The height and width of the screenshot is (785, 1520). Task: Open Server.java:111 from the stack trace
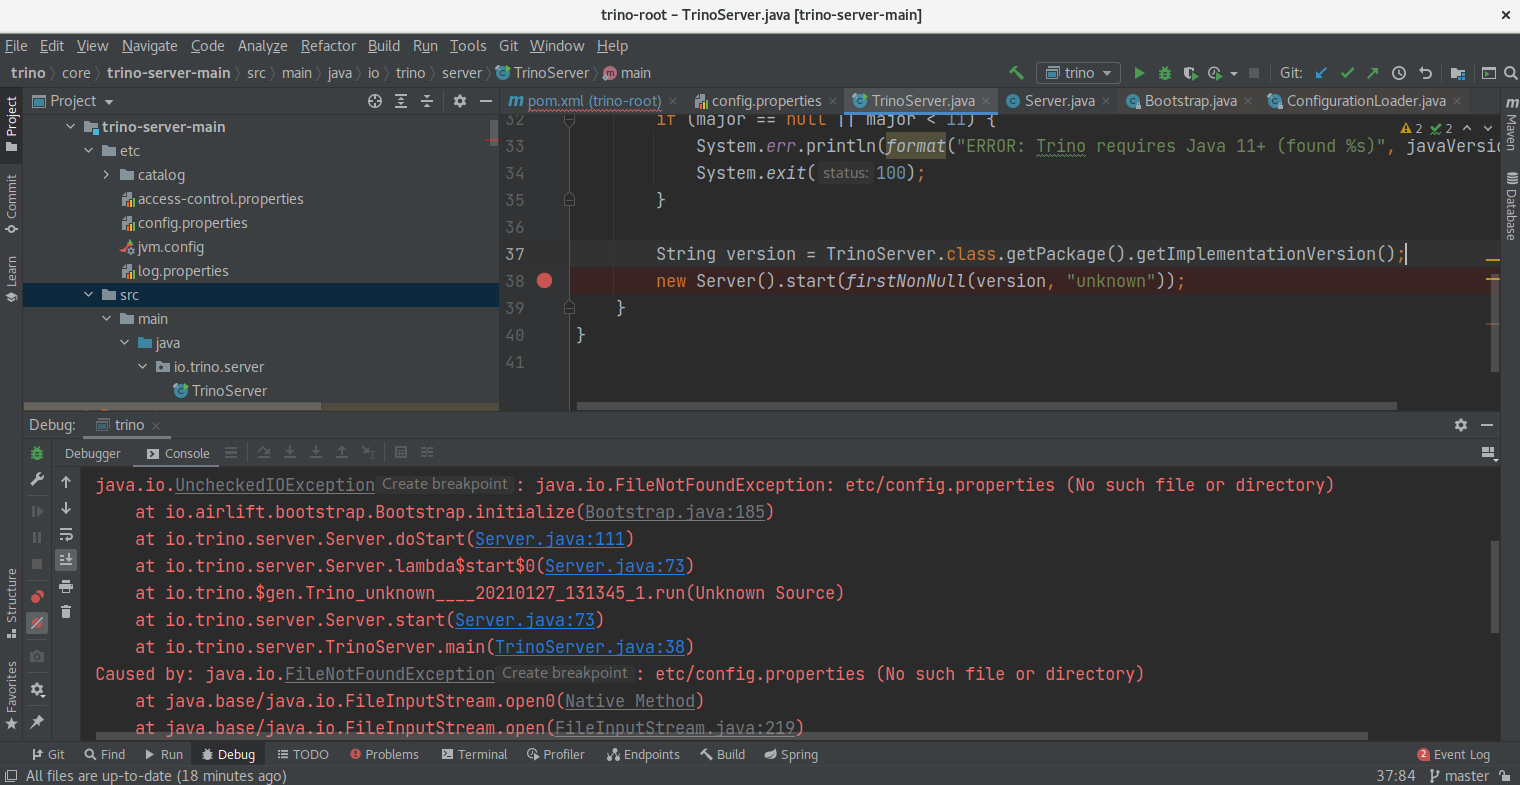[549, 539]
